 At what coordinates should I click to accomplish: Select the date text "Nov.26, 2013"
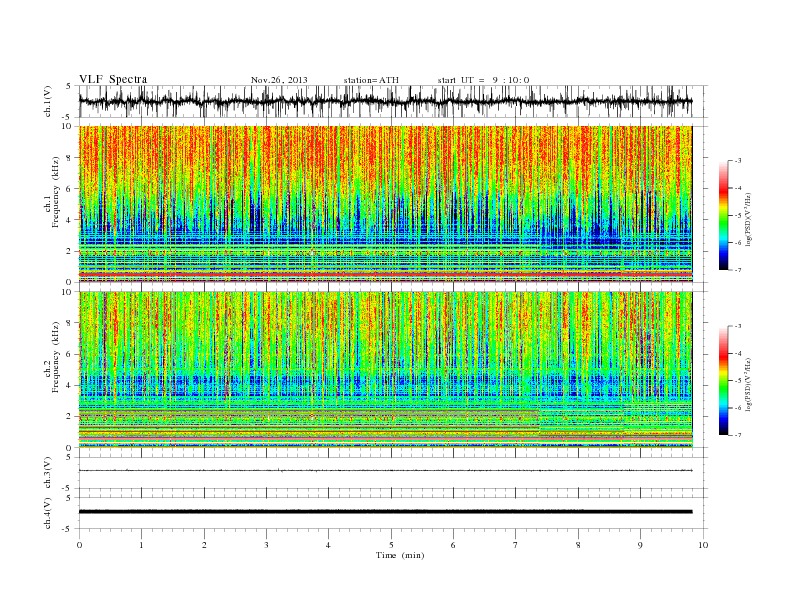279,80
